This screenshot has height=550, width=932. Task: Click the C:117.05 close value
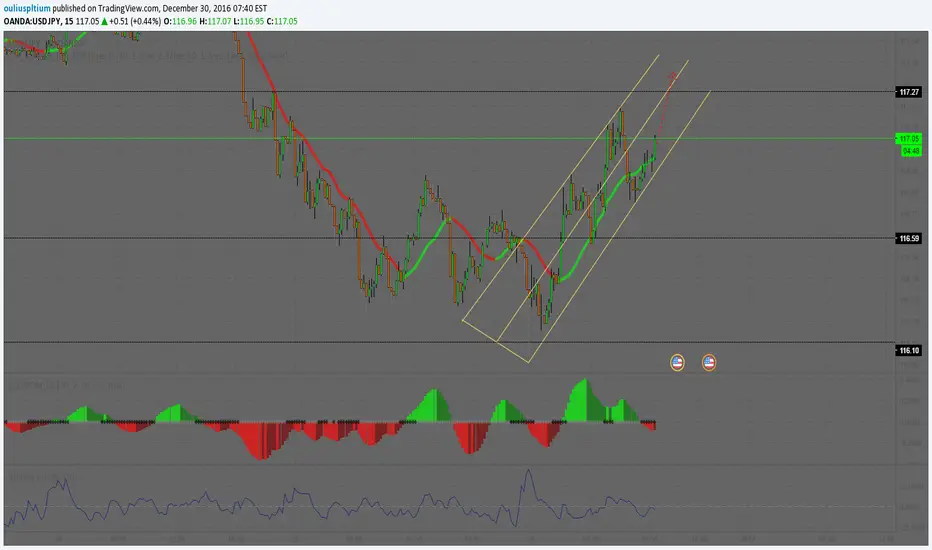tap(282, 21)
